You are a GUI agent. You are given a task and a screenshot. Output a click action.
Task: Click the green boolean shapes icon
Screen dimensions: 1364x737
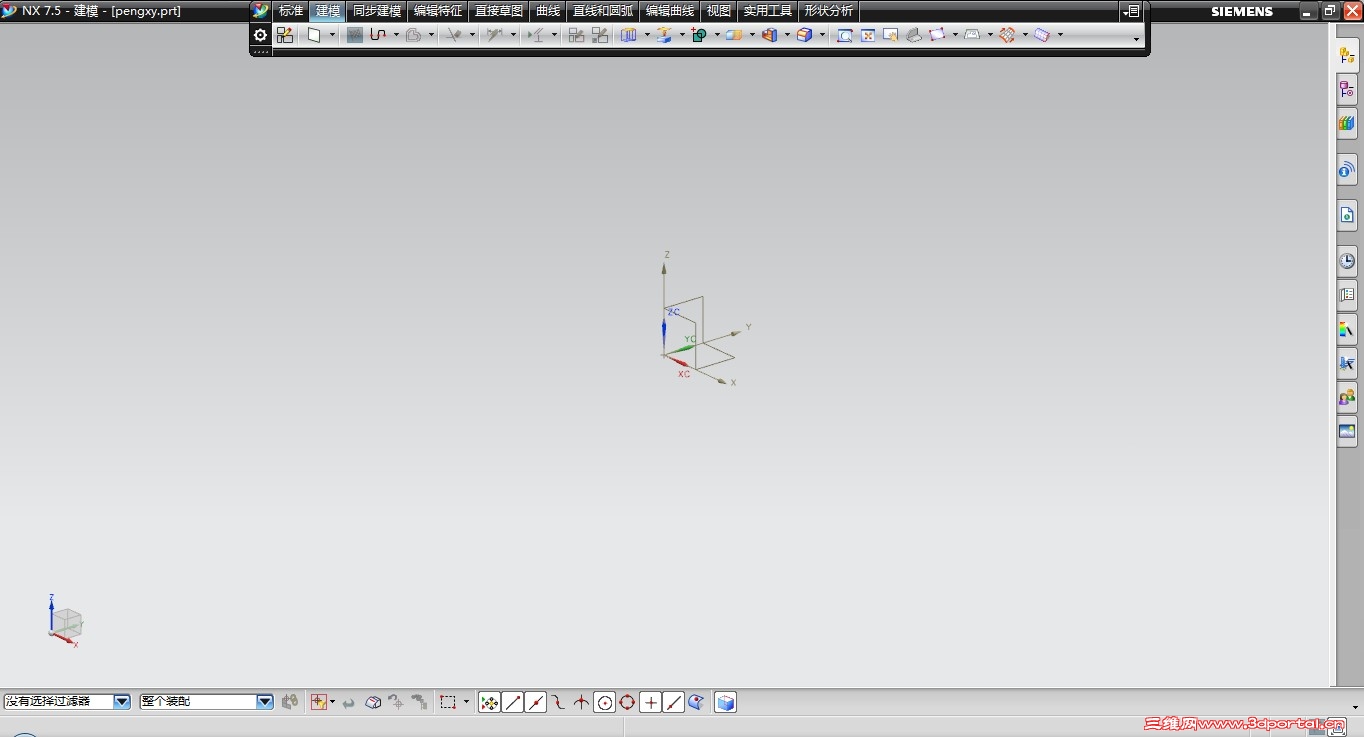click(699, 35)
